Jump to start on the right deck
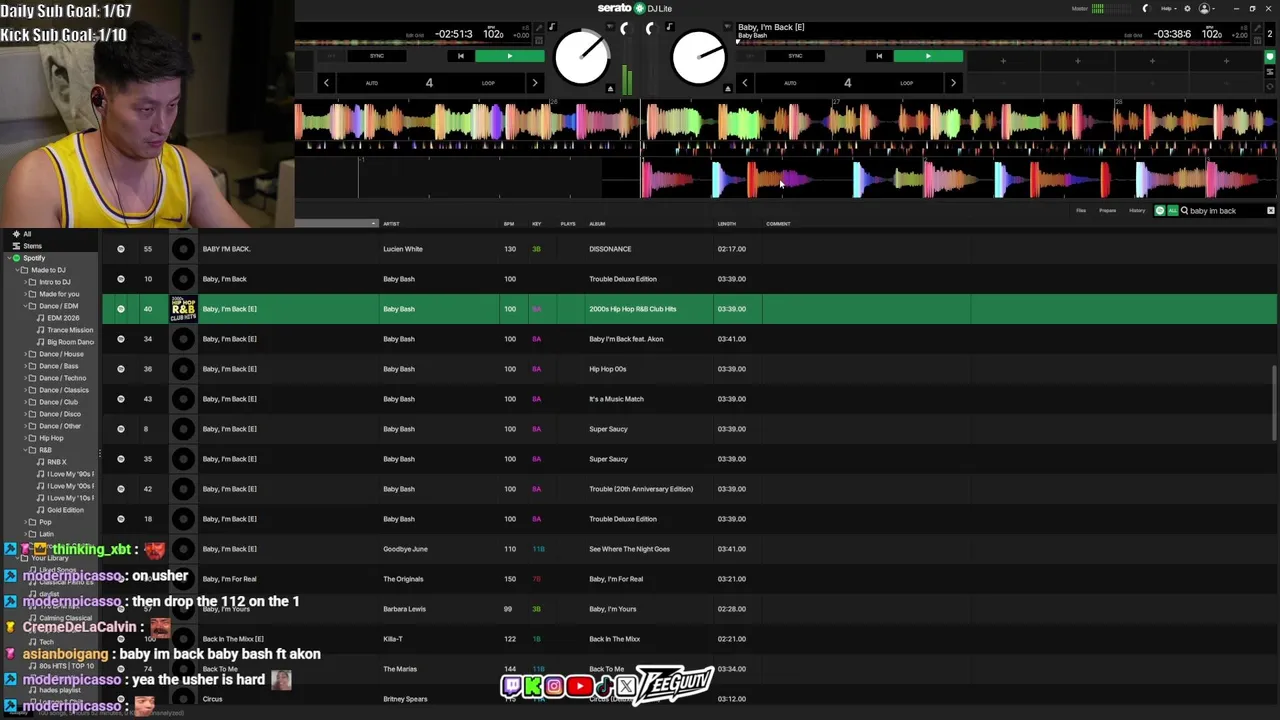1280x720 pixels. click(879, 56)
